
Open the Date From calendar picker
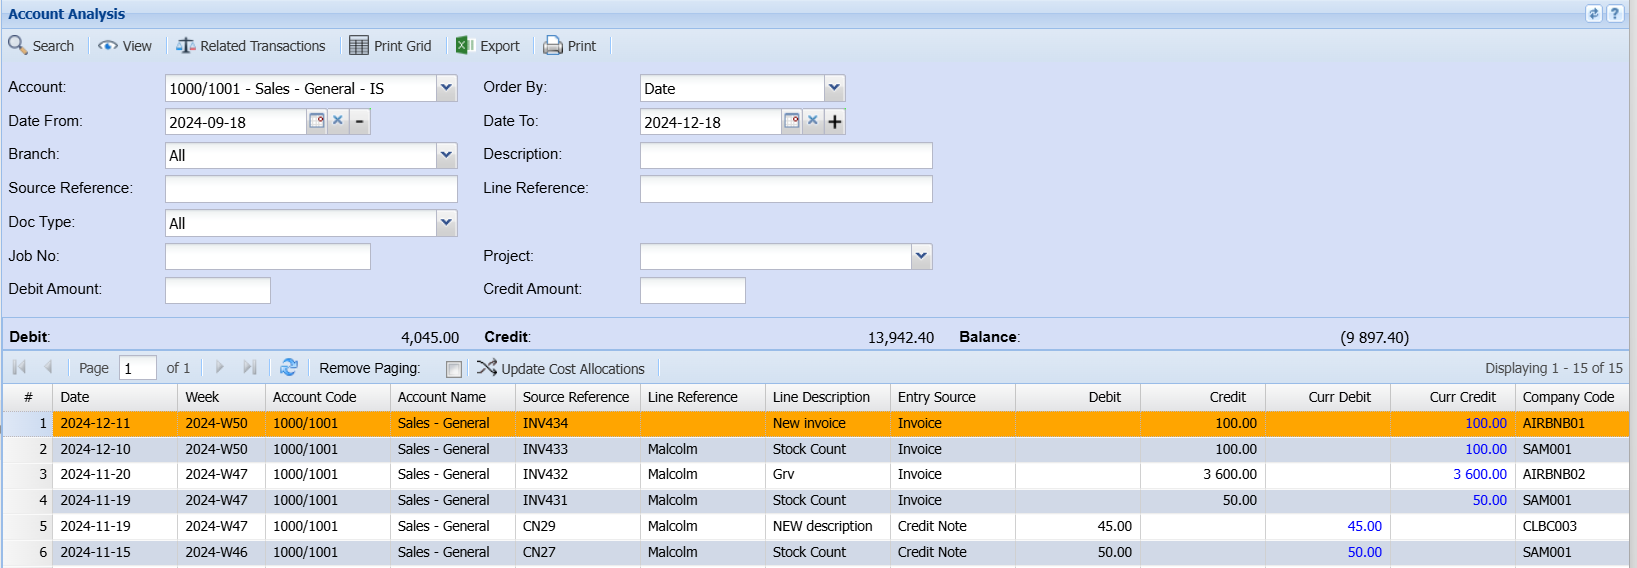[316, 121]
